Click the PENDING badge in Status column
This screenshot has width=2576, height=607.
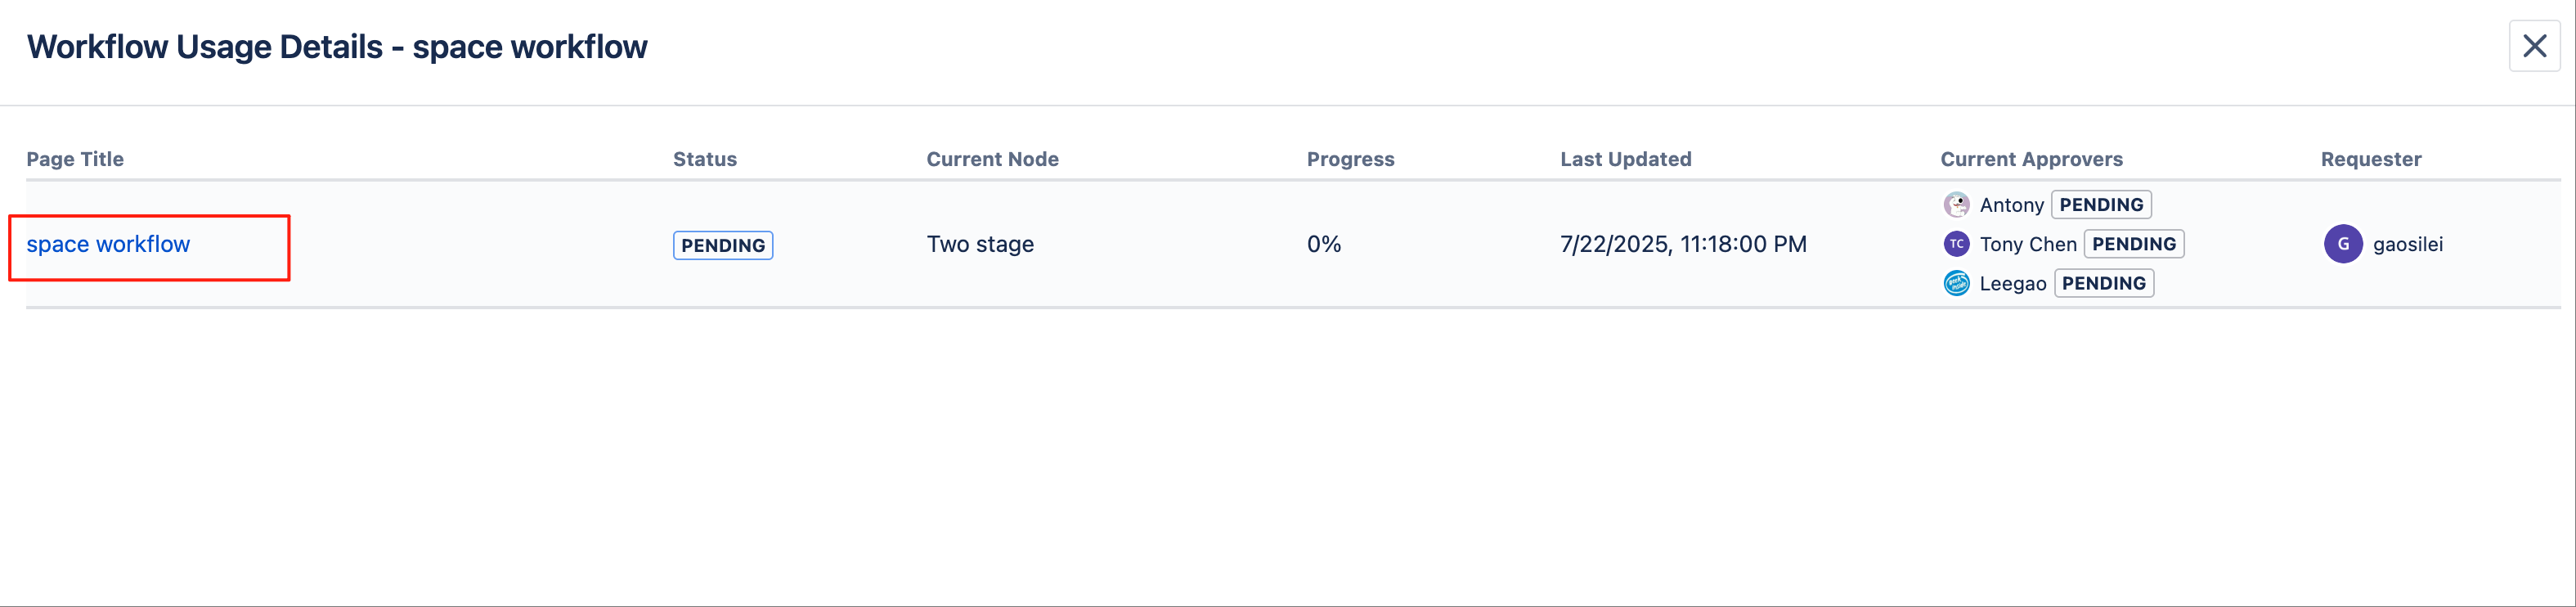pyautogui.click(x=722, y=246)
